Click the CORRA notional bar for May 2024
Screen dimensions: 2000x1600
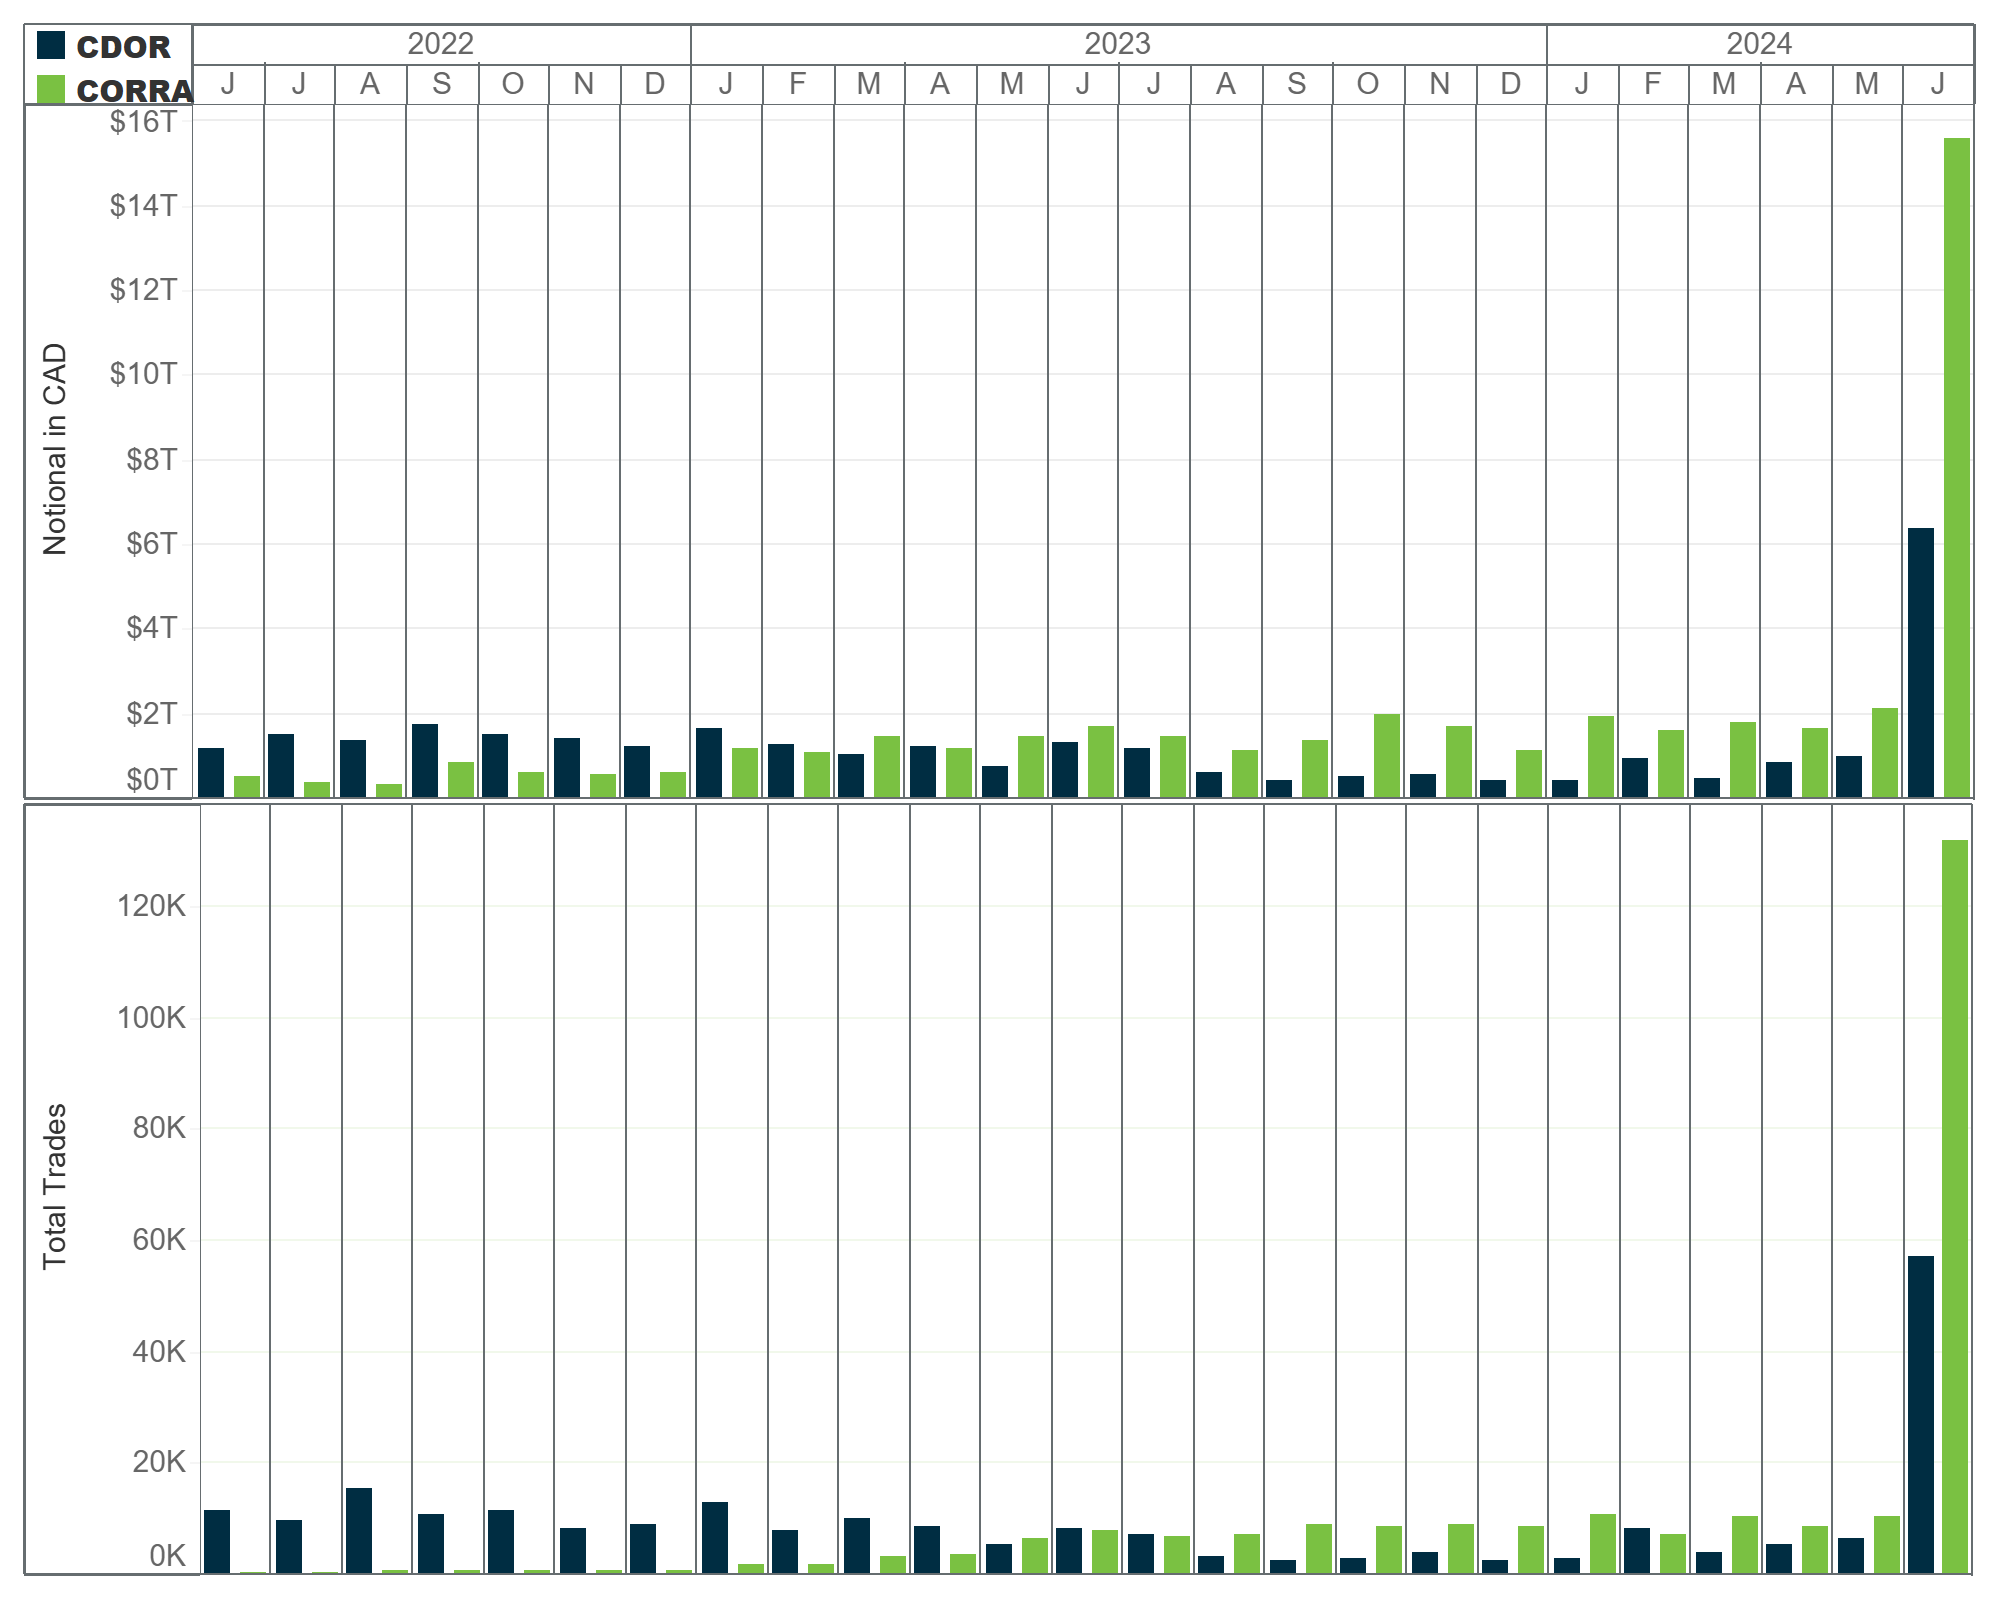tap(1885, 752)
